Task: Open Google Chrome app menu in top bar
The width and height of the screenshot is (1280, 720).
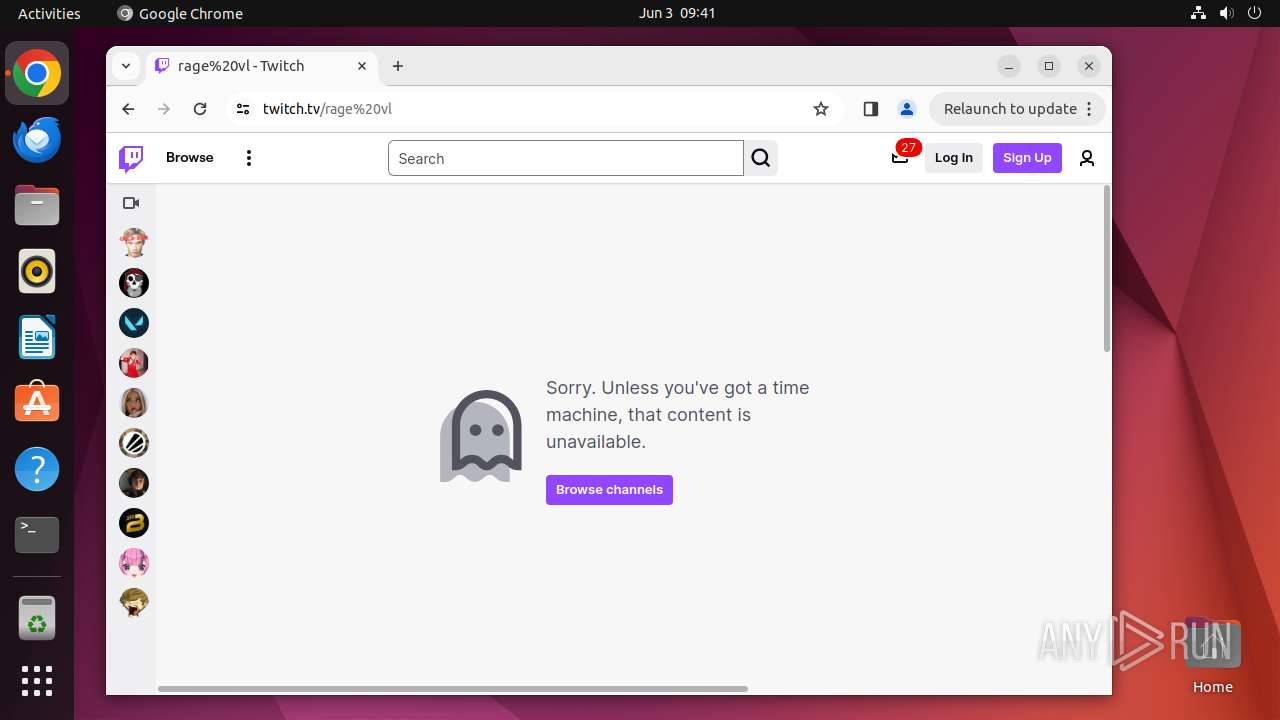Action: point(180,13)
